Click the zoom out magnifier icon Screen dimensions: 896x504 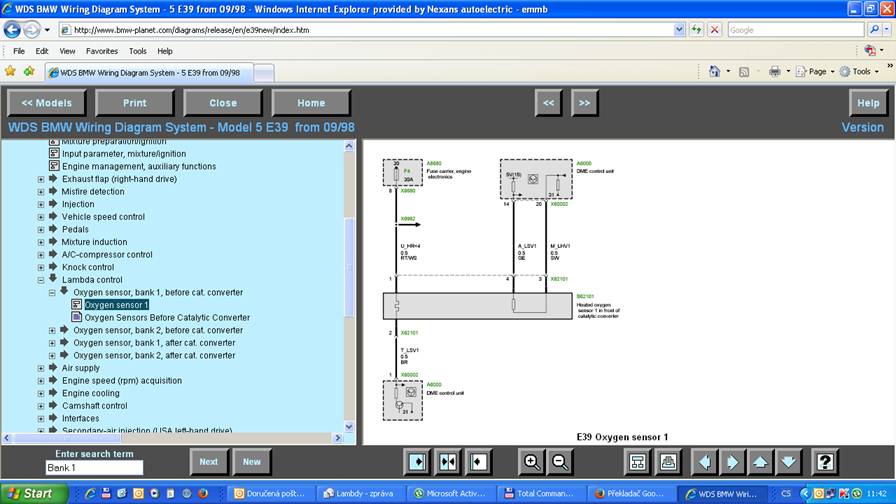[561, 462]
